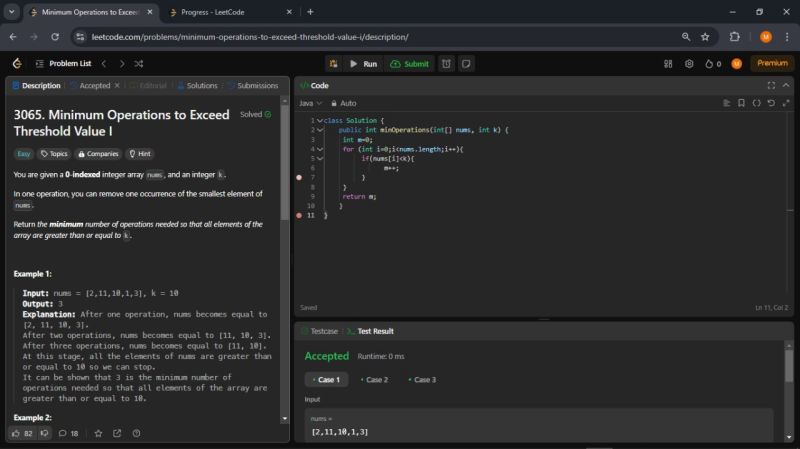Expand editor to full screen icon
The height and width of the screenshot is (449, 800).
coord(786,103)
